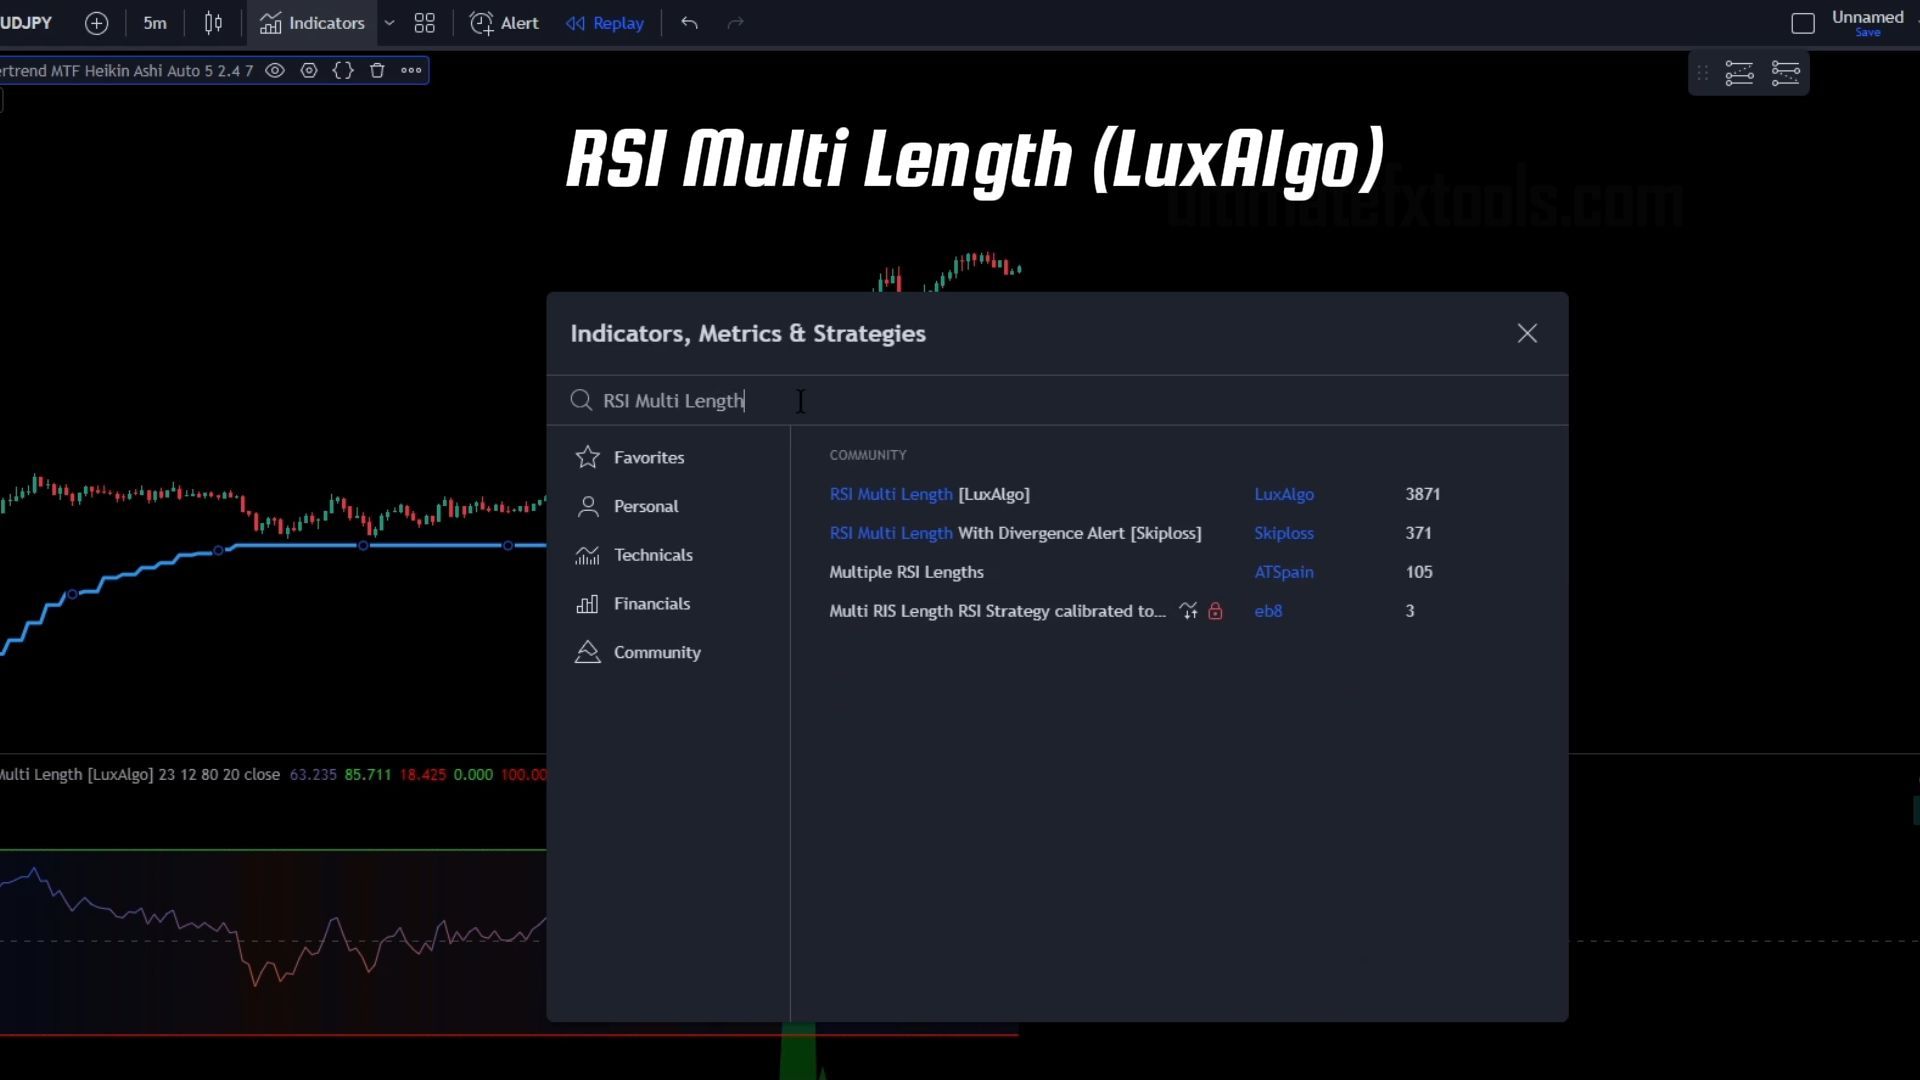Screen dimensions: 1920x1080
Task: Select the Multi Length [LuxAlgo] indicator legend
Action: [x=140, y=774]
